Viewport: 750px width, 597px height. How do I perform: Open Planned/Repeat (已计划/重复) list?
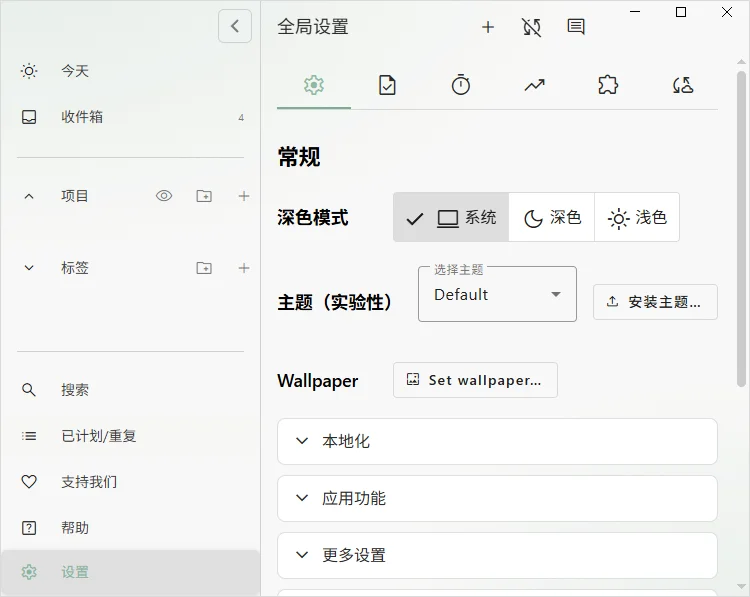(130, 436)
